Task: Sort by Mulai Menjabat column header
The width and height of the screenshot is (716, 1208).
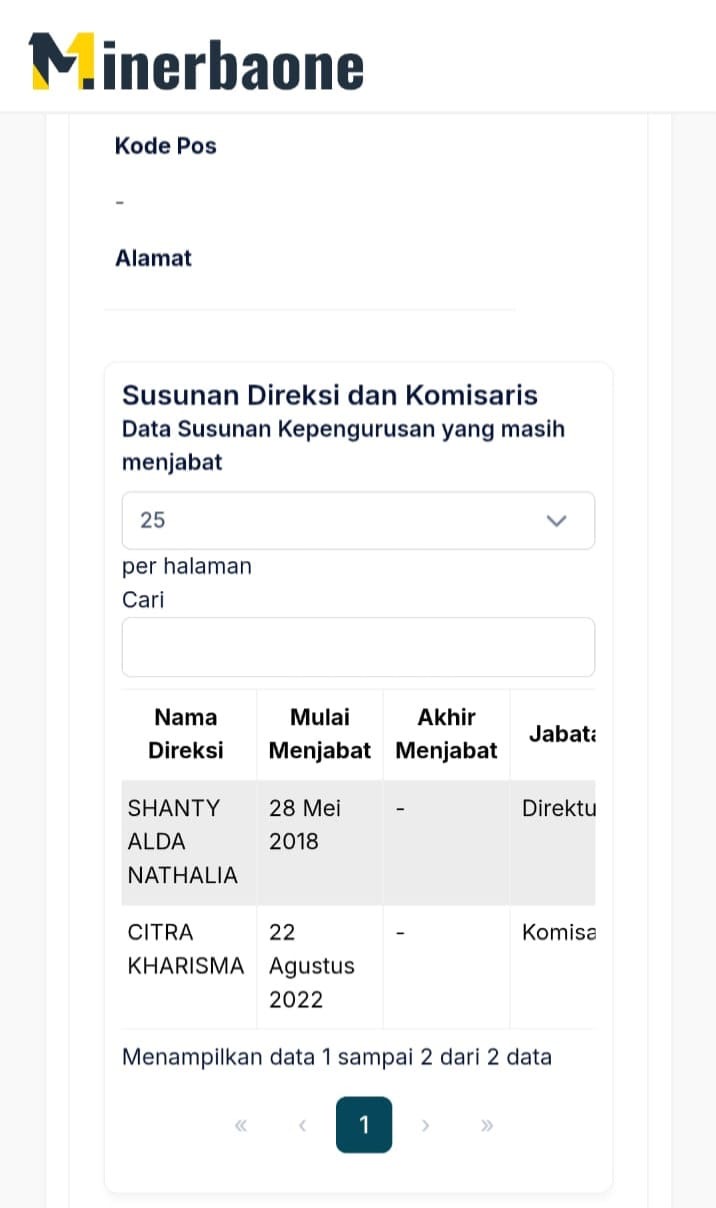Action: click(319, 734)
